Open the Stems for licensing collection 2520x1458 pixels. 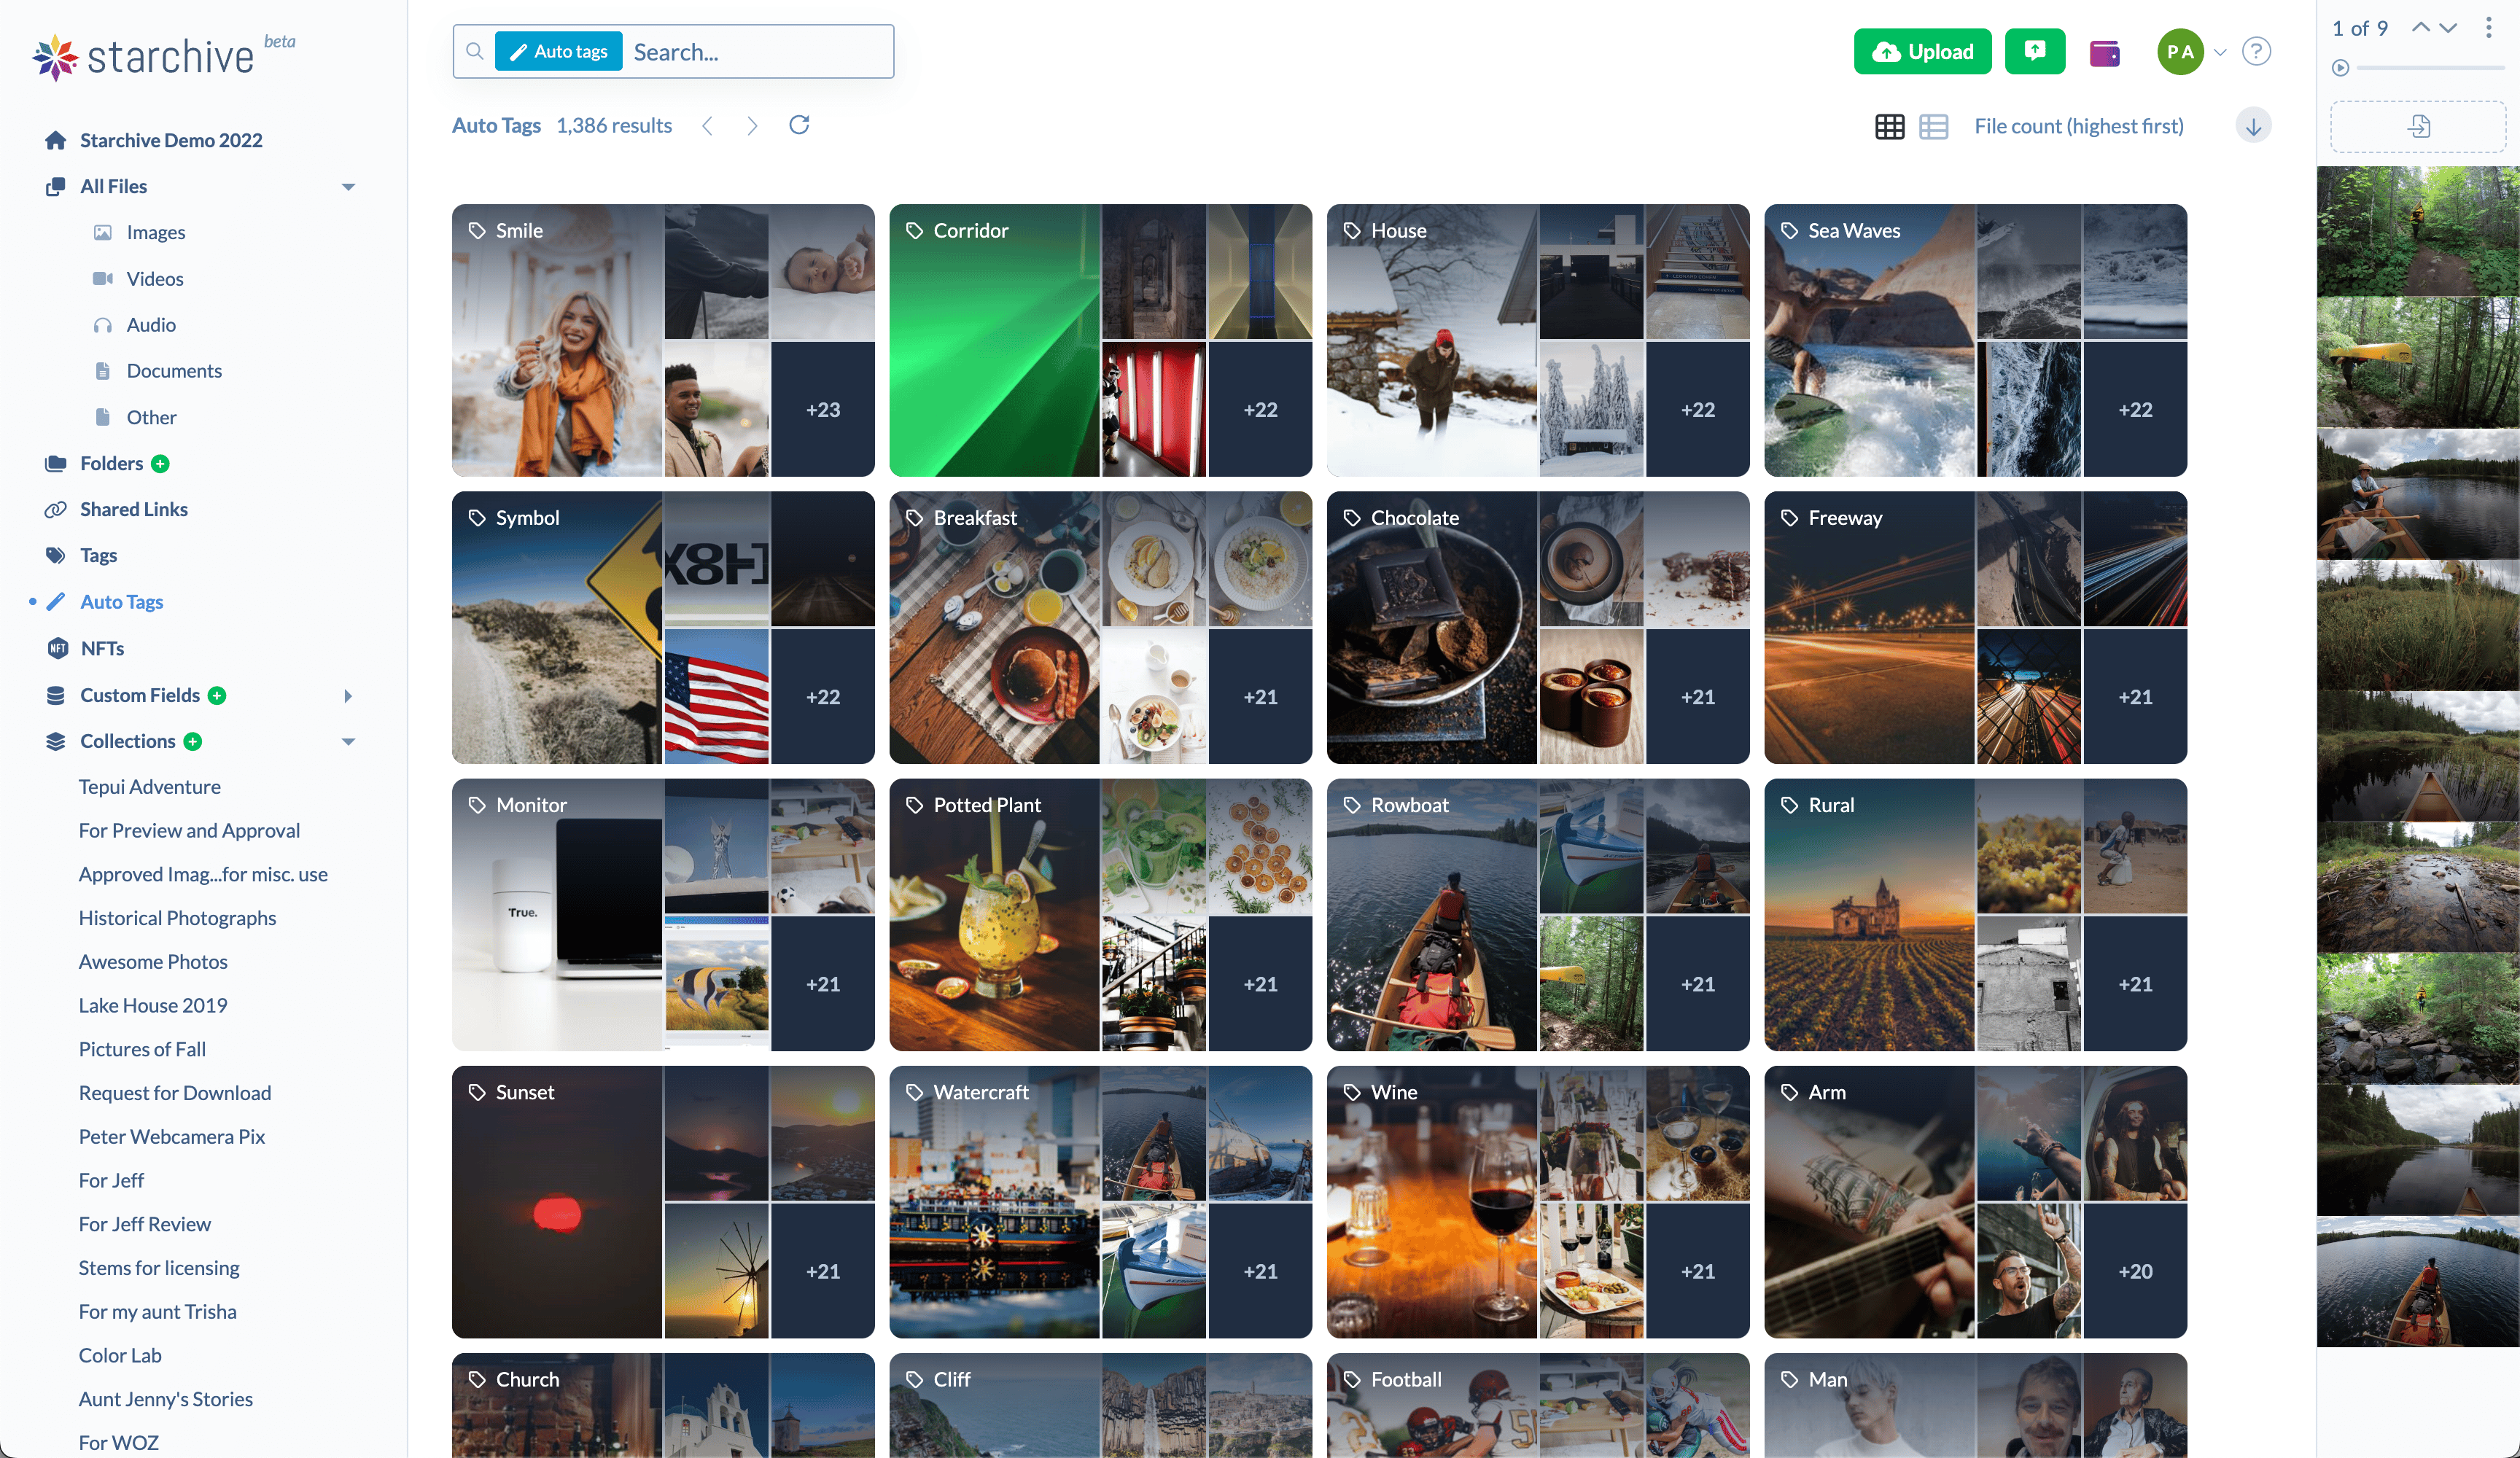coord(158,1267)
